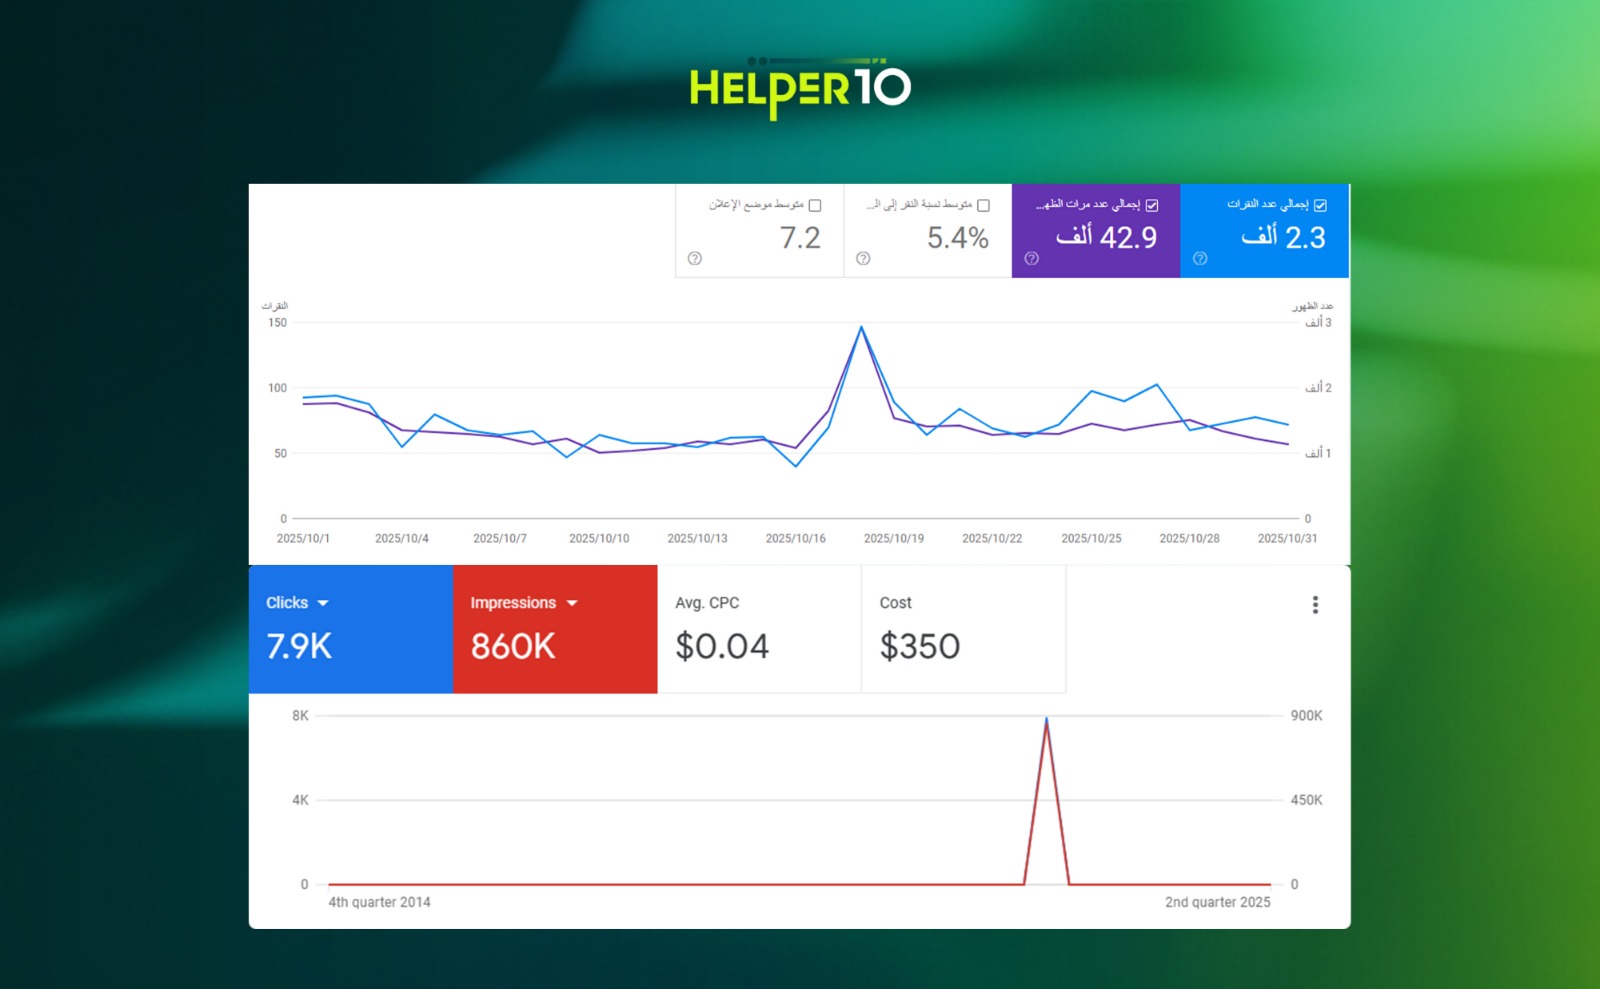Open help icon in purple impressions card
Viewport: 1600px width, 989px height.
coord(1032,259)
